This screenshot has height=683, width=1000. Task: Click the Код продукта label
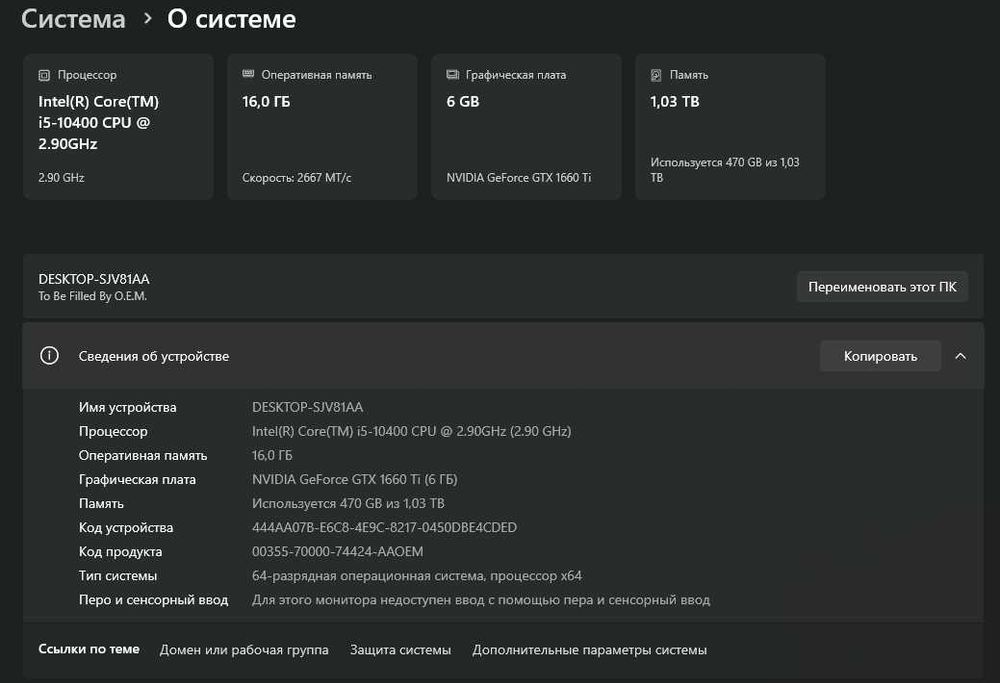pos(120,552)
